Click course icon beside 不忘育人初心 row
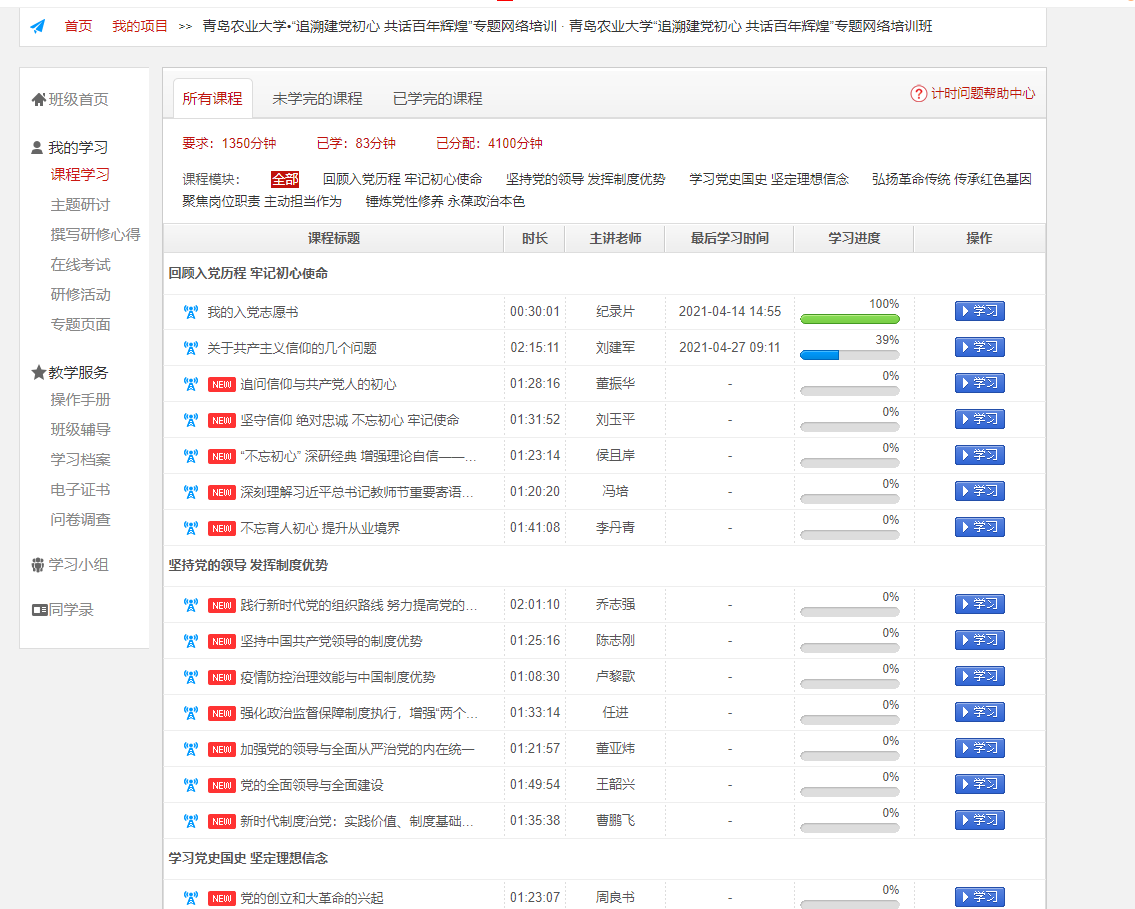This screenshot has height=909, width=1135. [190, 528]
